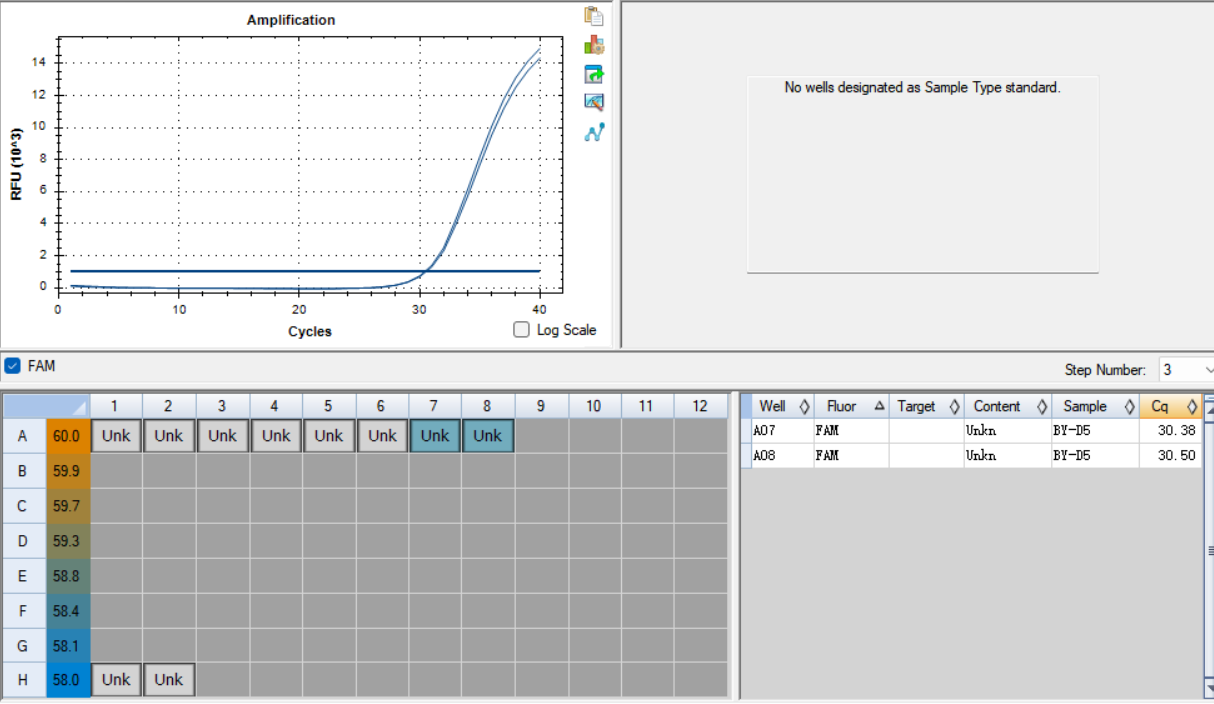Viewport: 1214px width, 704px height.
Task: Sort by the Cq column header
Action: [1170, 406]
